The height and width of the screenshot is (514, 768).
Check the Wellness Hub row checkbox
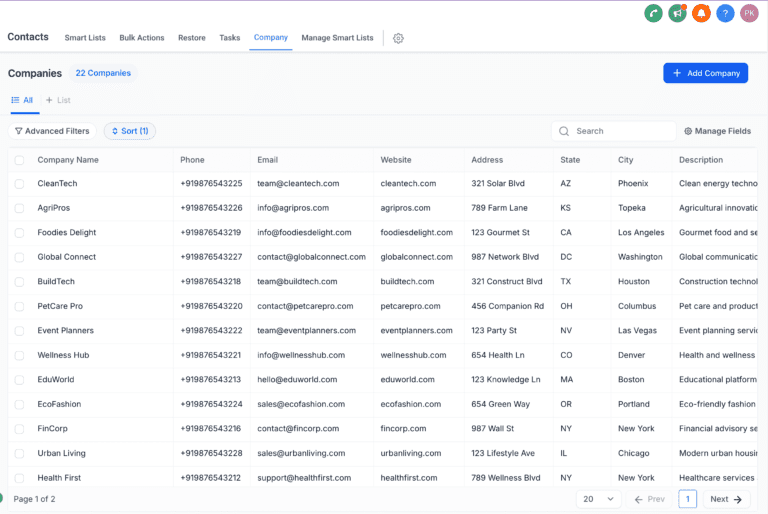point(19,355)
